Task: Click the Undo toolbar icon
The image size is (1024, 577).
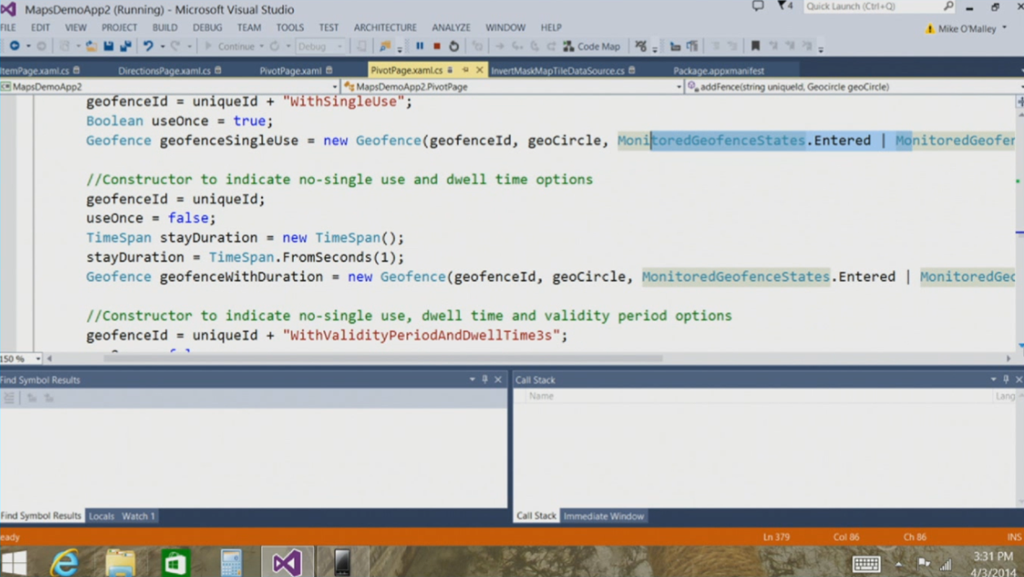Action: point(148,46)
